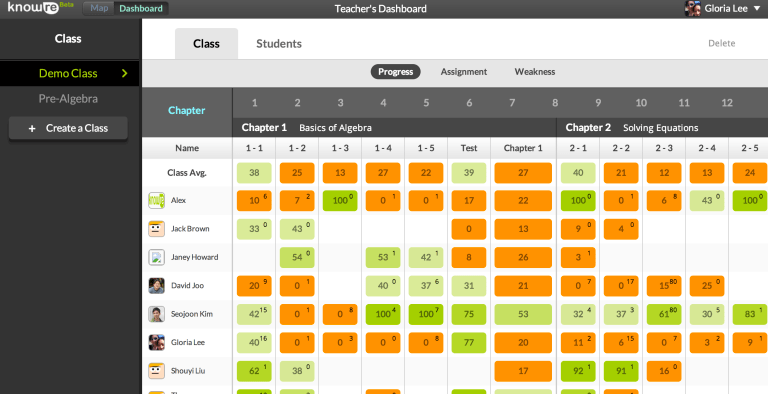Screen dimensions: 768x394
Task: Click Seojoon Kim's 2 - 5 score 83
Action: click(750, 314)
